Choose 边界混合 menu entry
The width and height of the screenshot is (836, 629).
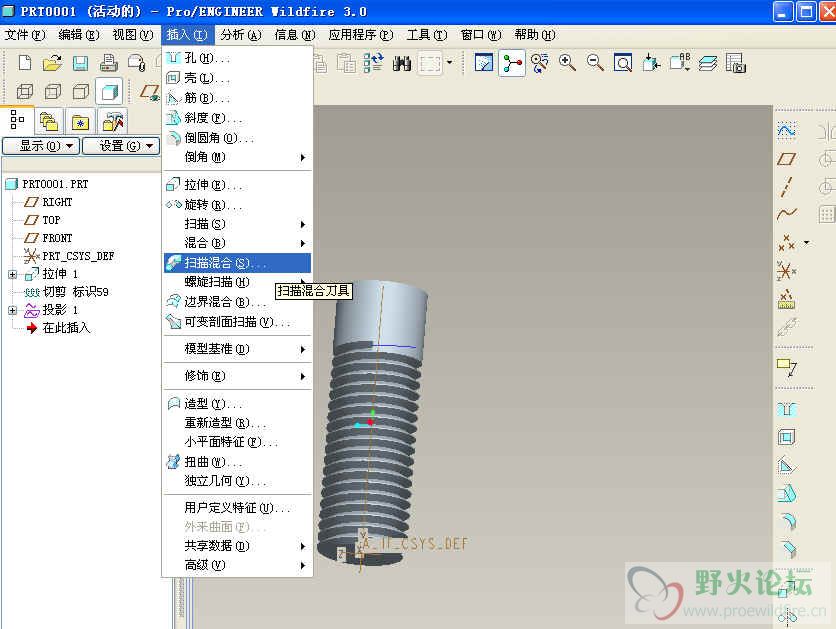[x=237, y=302]
